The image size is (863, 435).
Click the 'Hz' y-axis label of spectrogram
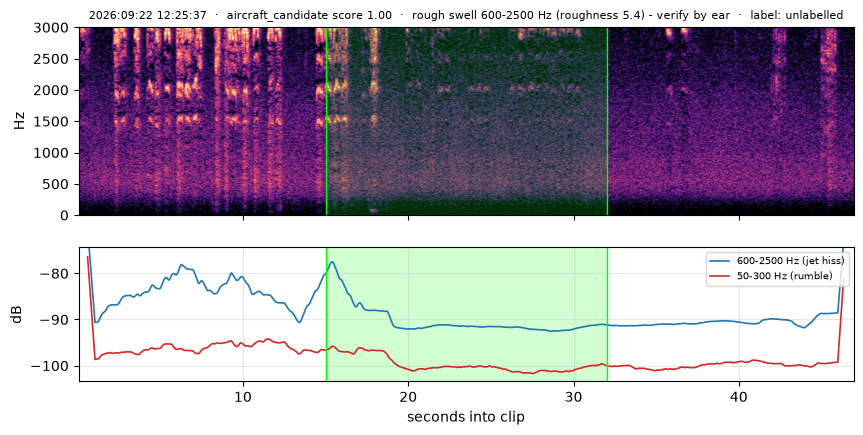pyautogui.click(x=19, y=121)
